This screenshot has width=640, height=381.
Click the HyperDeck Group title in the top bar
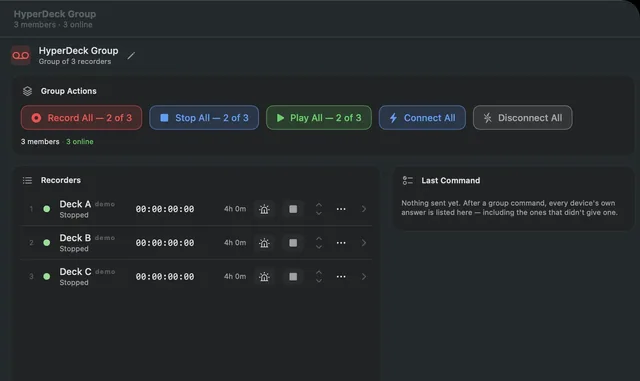pos(55,14)
